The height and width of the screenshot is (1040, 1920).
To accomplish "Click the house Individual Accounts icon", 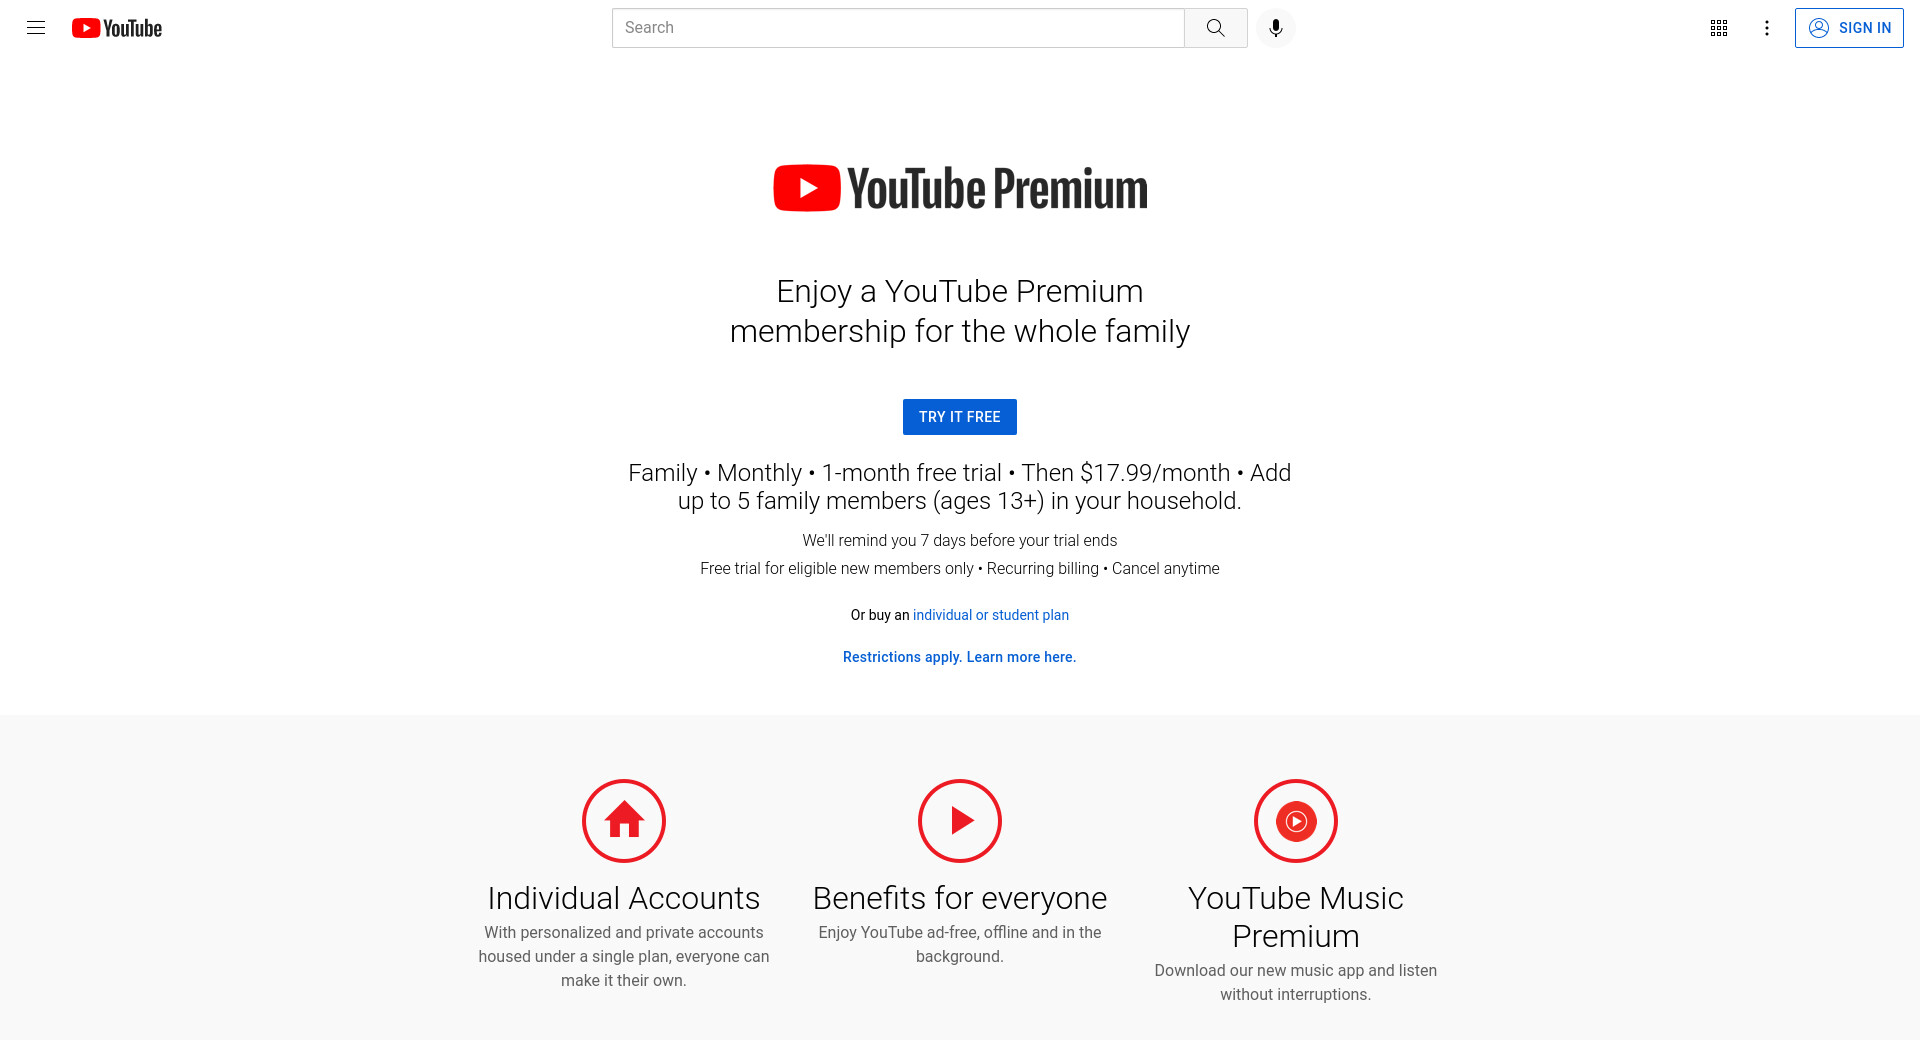I will coord(624,821).
